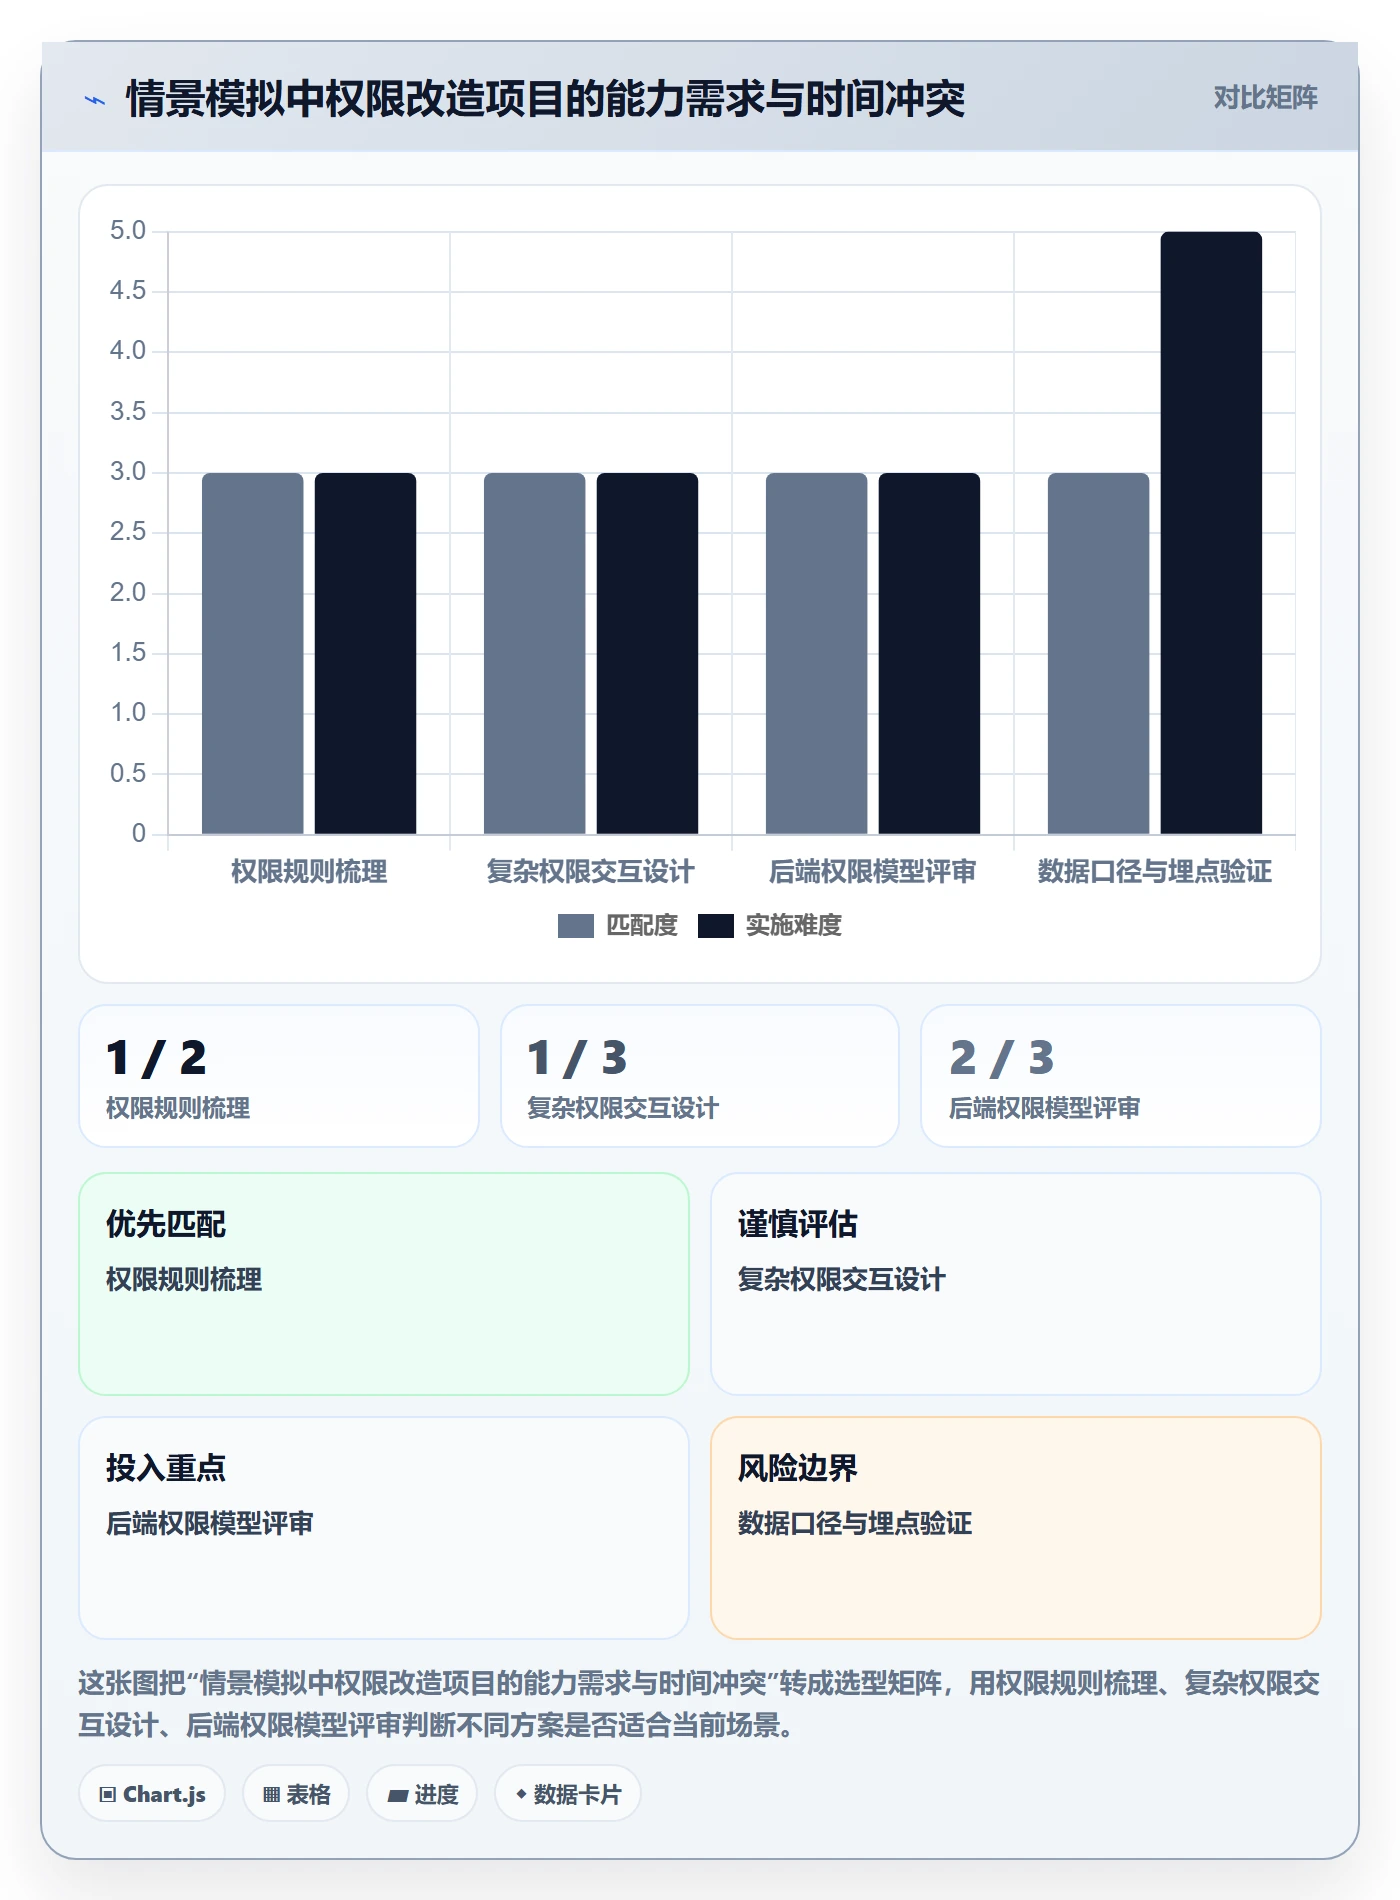Image resolution: width=1400 pixels, height=1900 pixels.
Task: Click the 实施难度 legend label text
Action: click(794, 926)
